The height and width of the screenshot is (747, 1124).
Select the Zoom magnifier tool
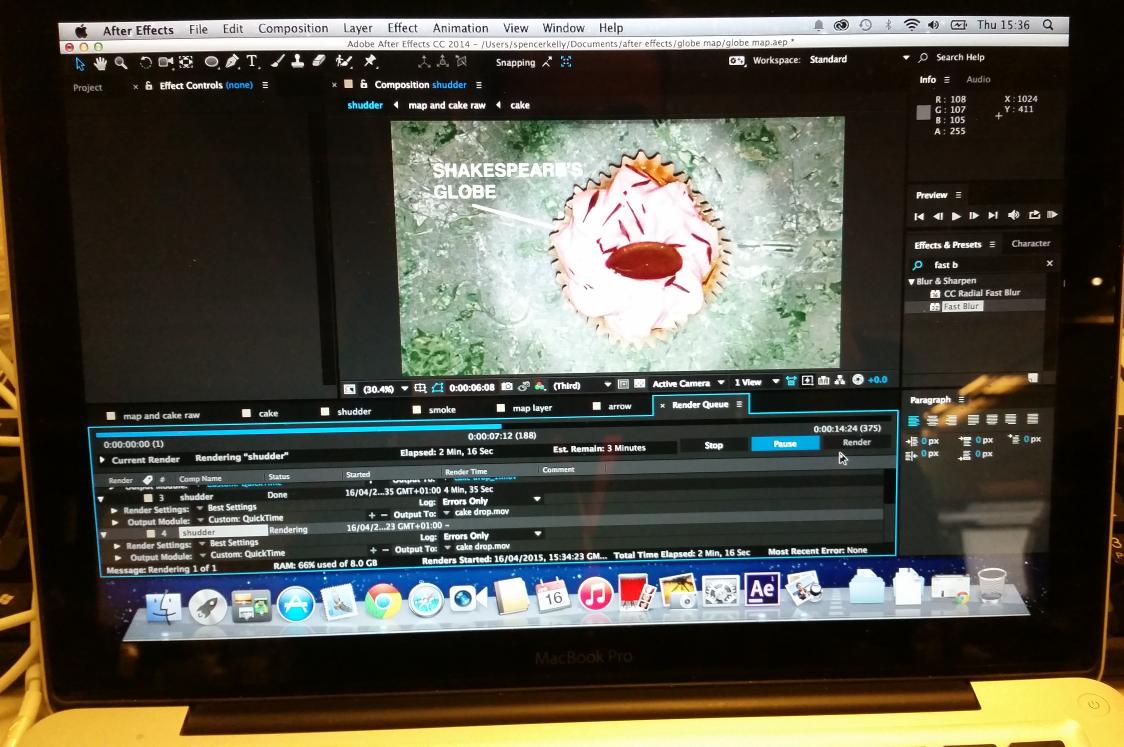(x=121, y=63)
